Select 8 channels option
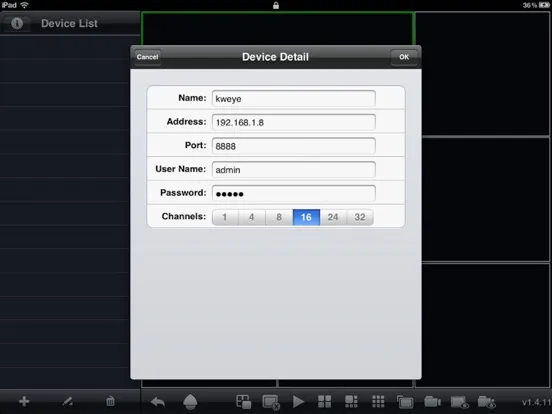 pos(279,217)
